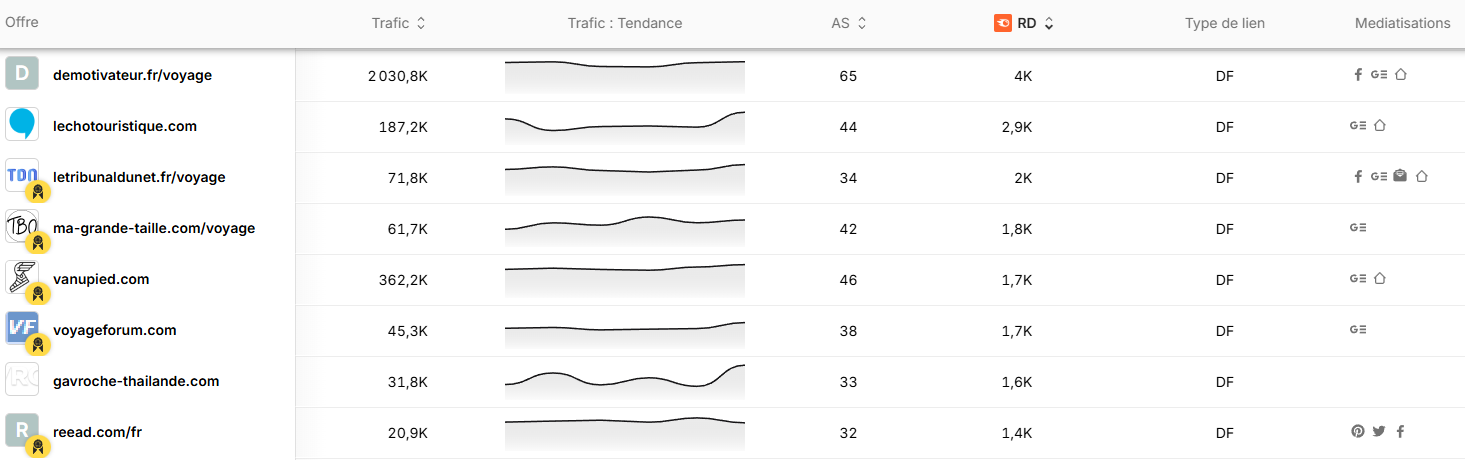Click the newsletter envelope icon for letribunaldunet.fr/voyage

point(1400,176)
